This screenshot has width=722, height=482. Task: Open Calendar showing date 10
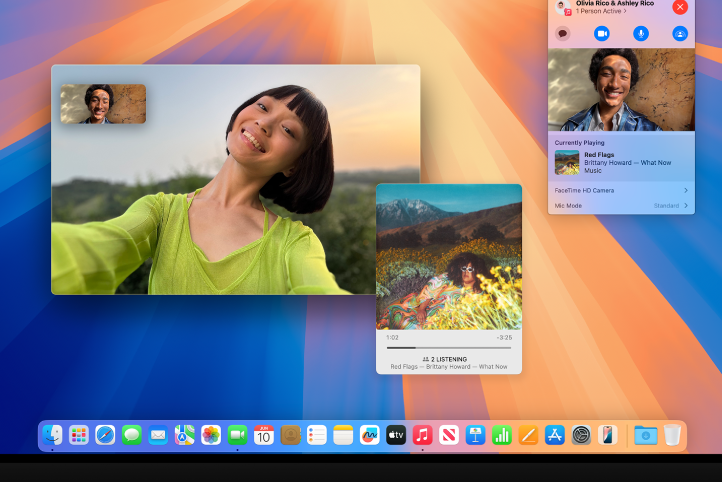click(264, 435)
